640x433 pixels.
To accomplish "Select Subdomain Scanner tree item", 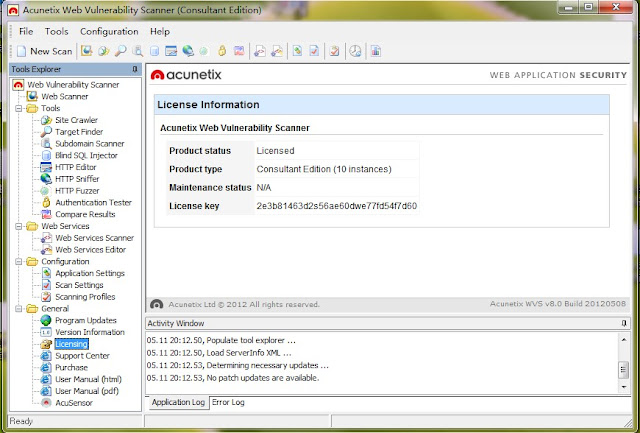I will pos(89,144).
